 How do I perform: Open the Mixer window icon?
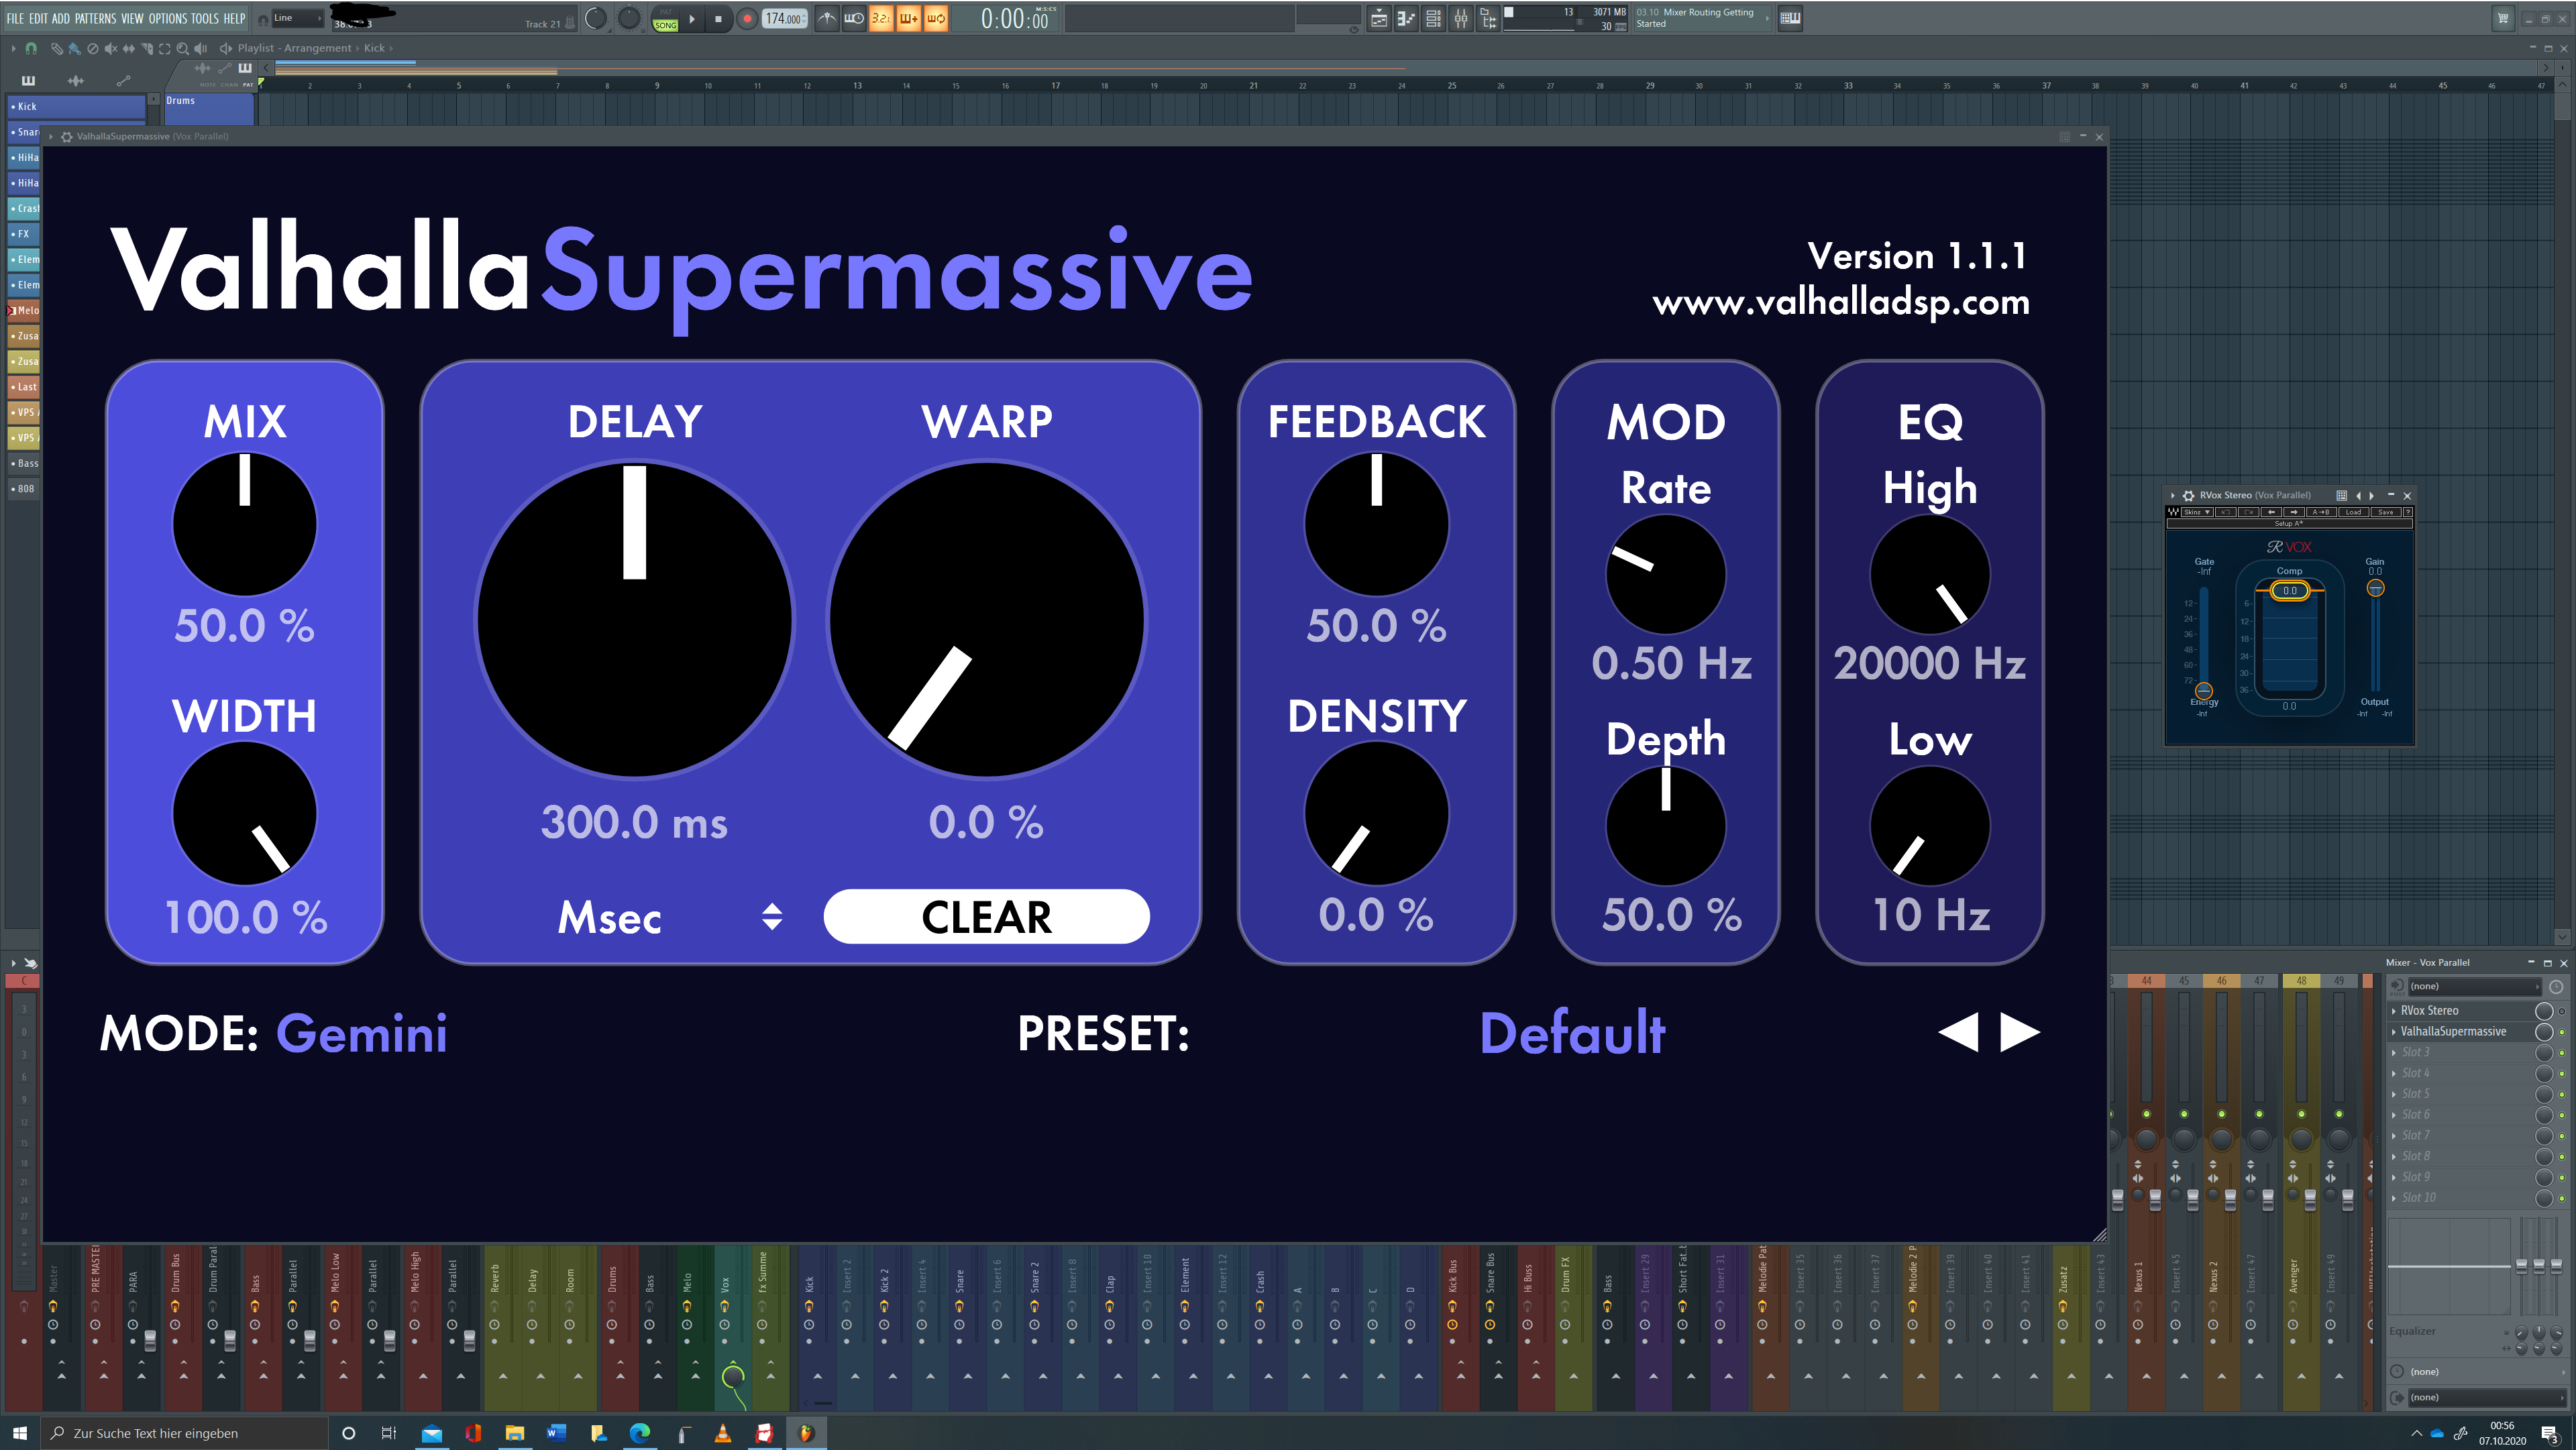point(1461,18)
